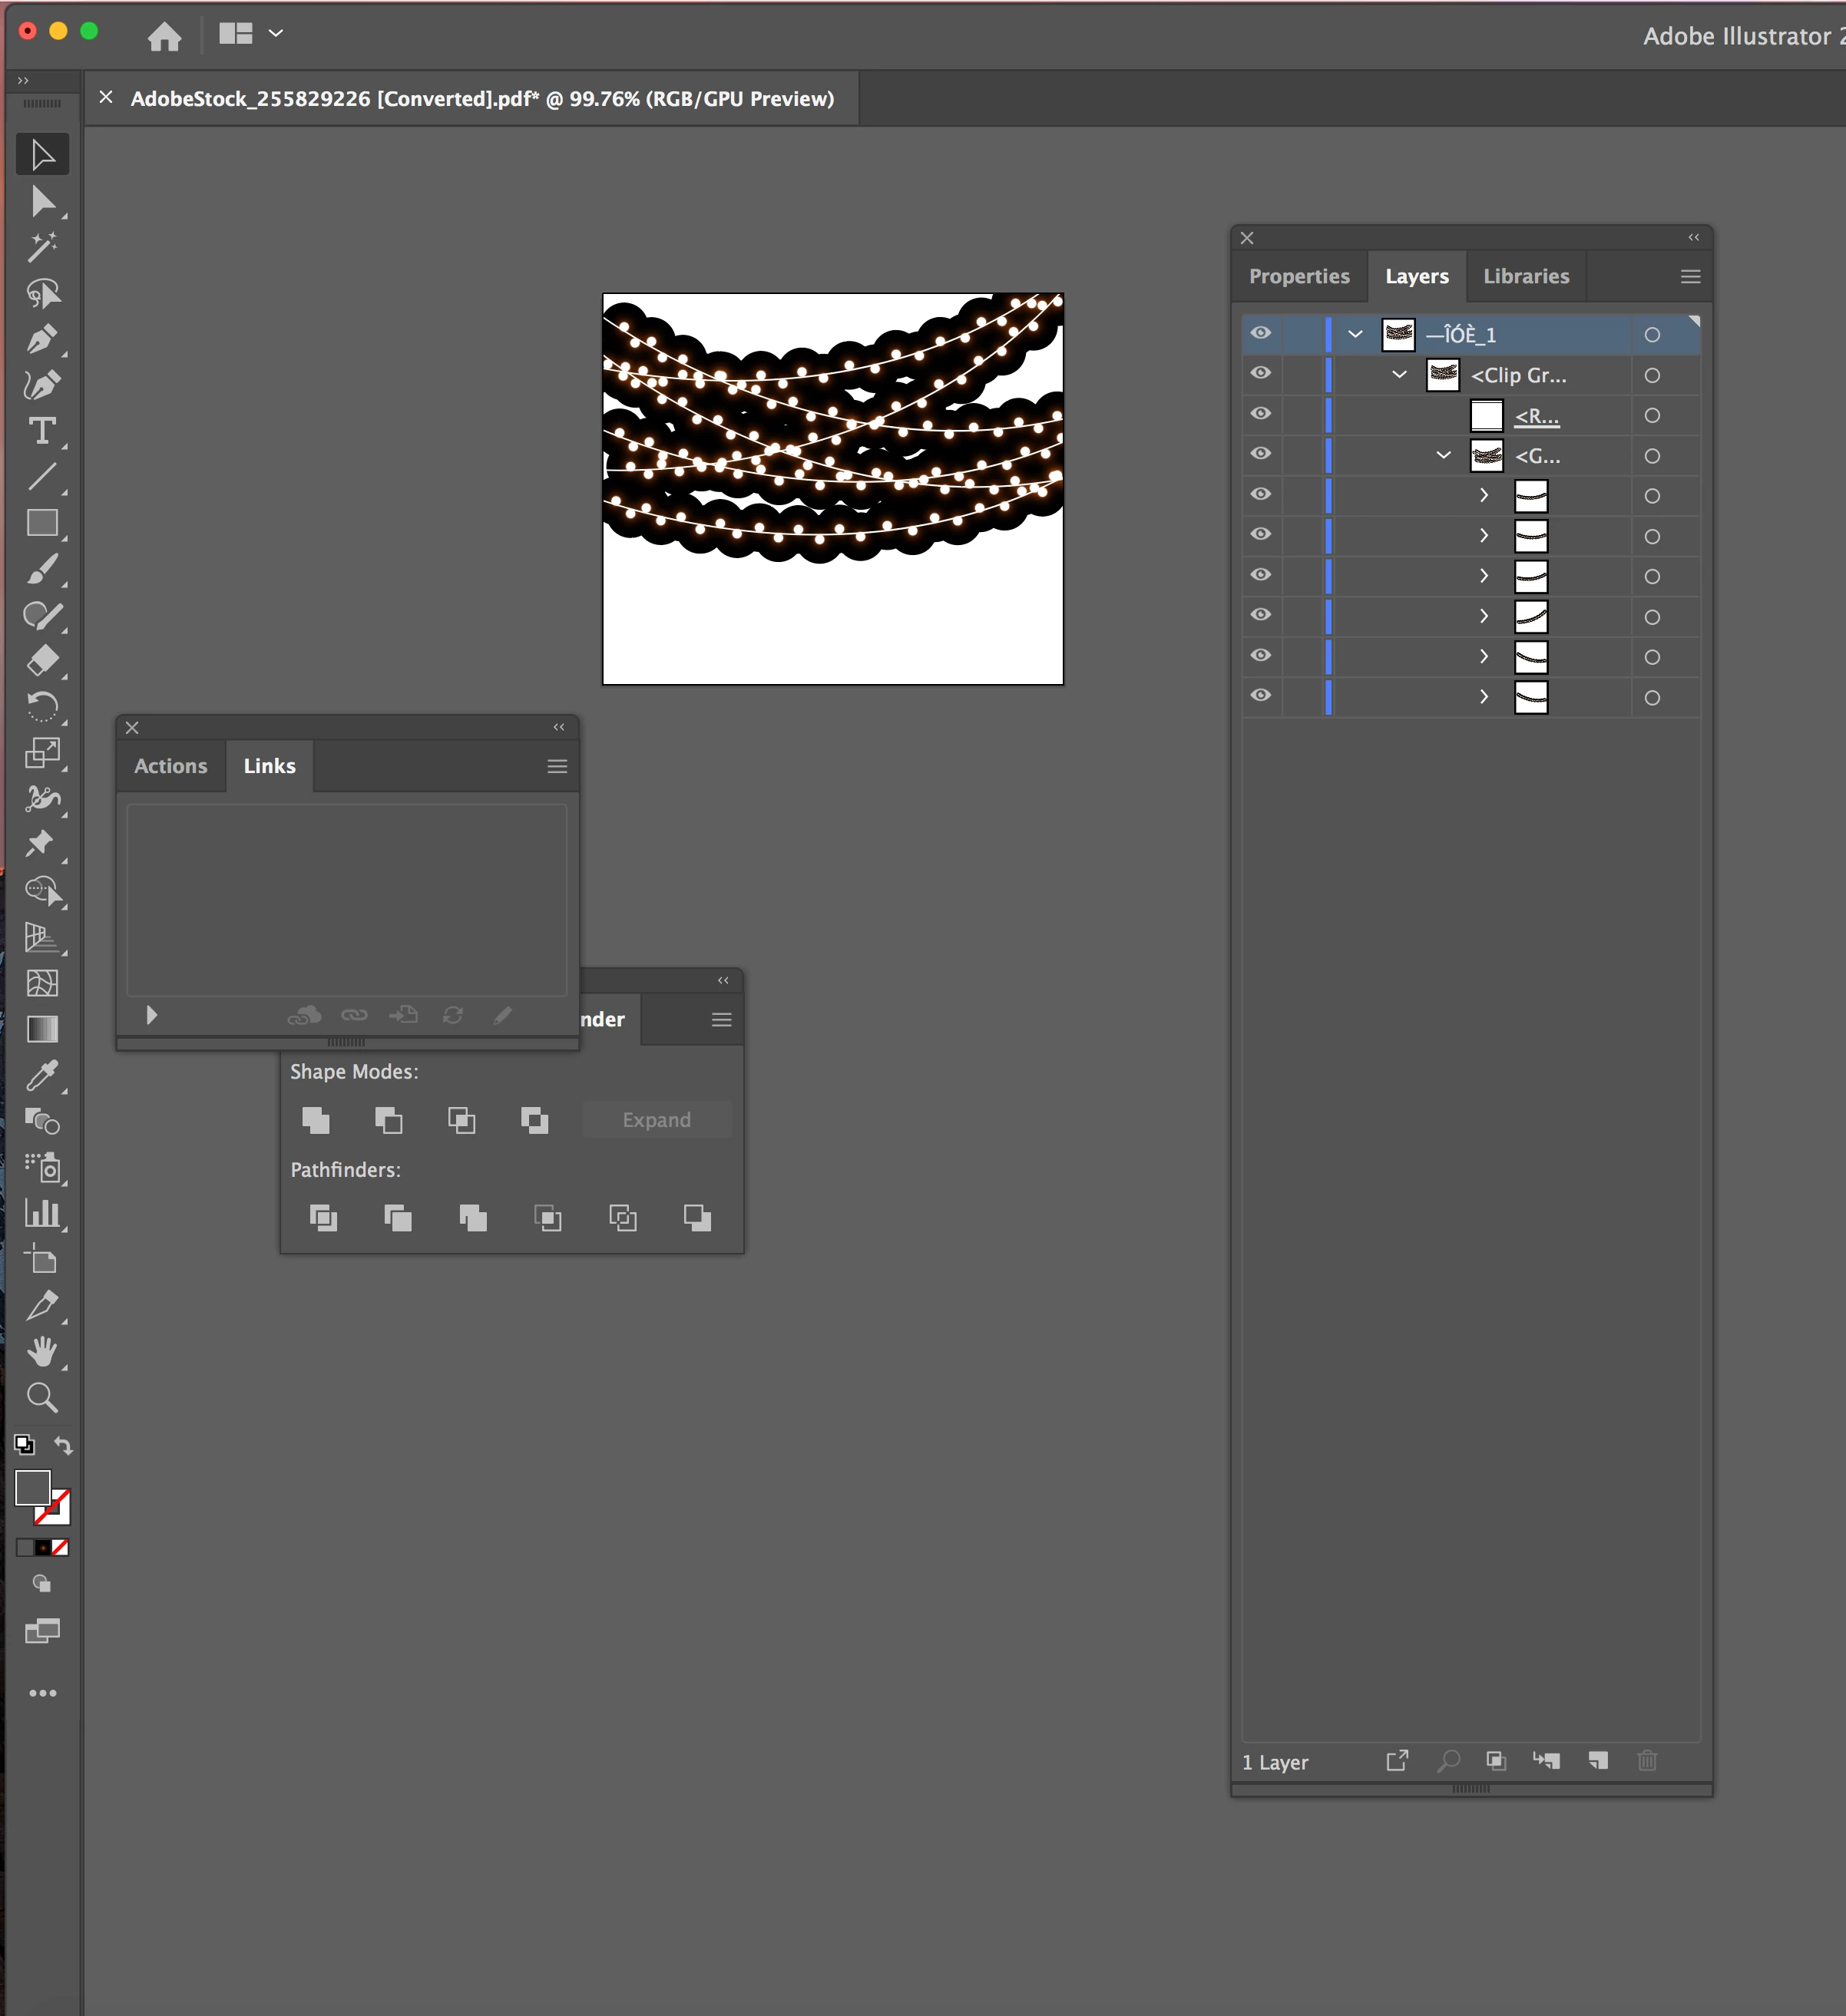The width and height of the screenshot is (1846, 2016).
Task: Switch to the Properties tab
Action: (1298, 277)
